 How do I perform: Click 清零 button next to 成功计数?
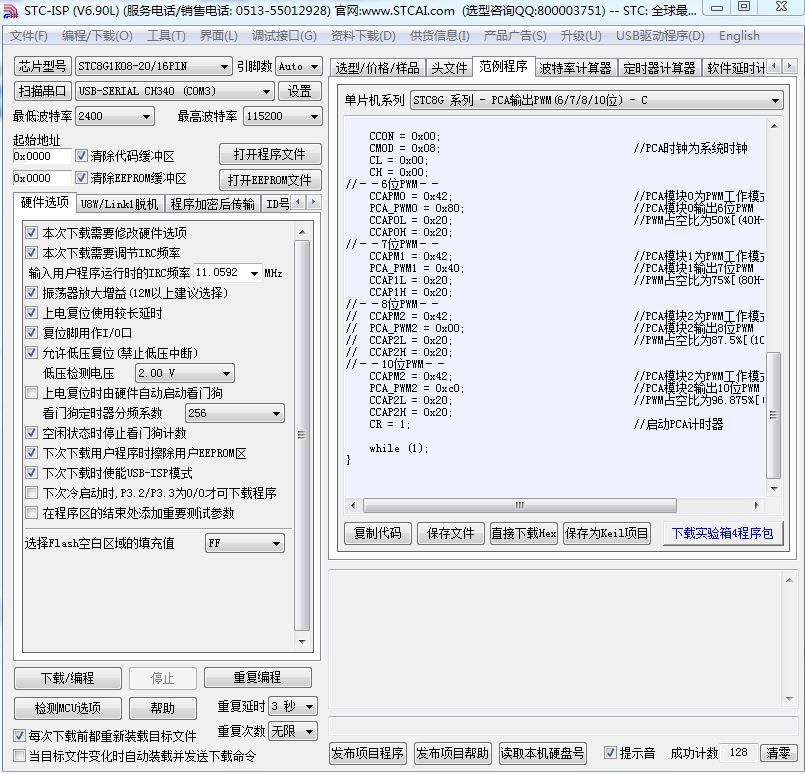[x=778, y=752]
